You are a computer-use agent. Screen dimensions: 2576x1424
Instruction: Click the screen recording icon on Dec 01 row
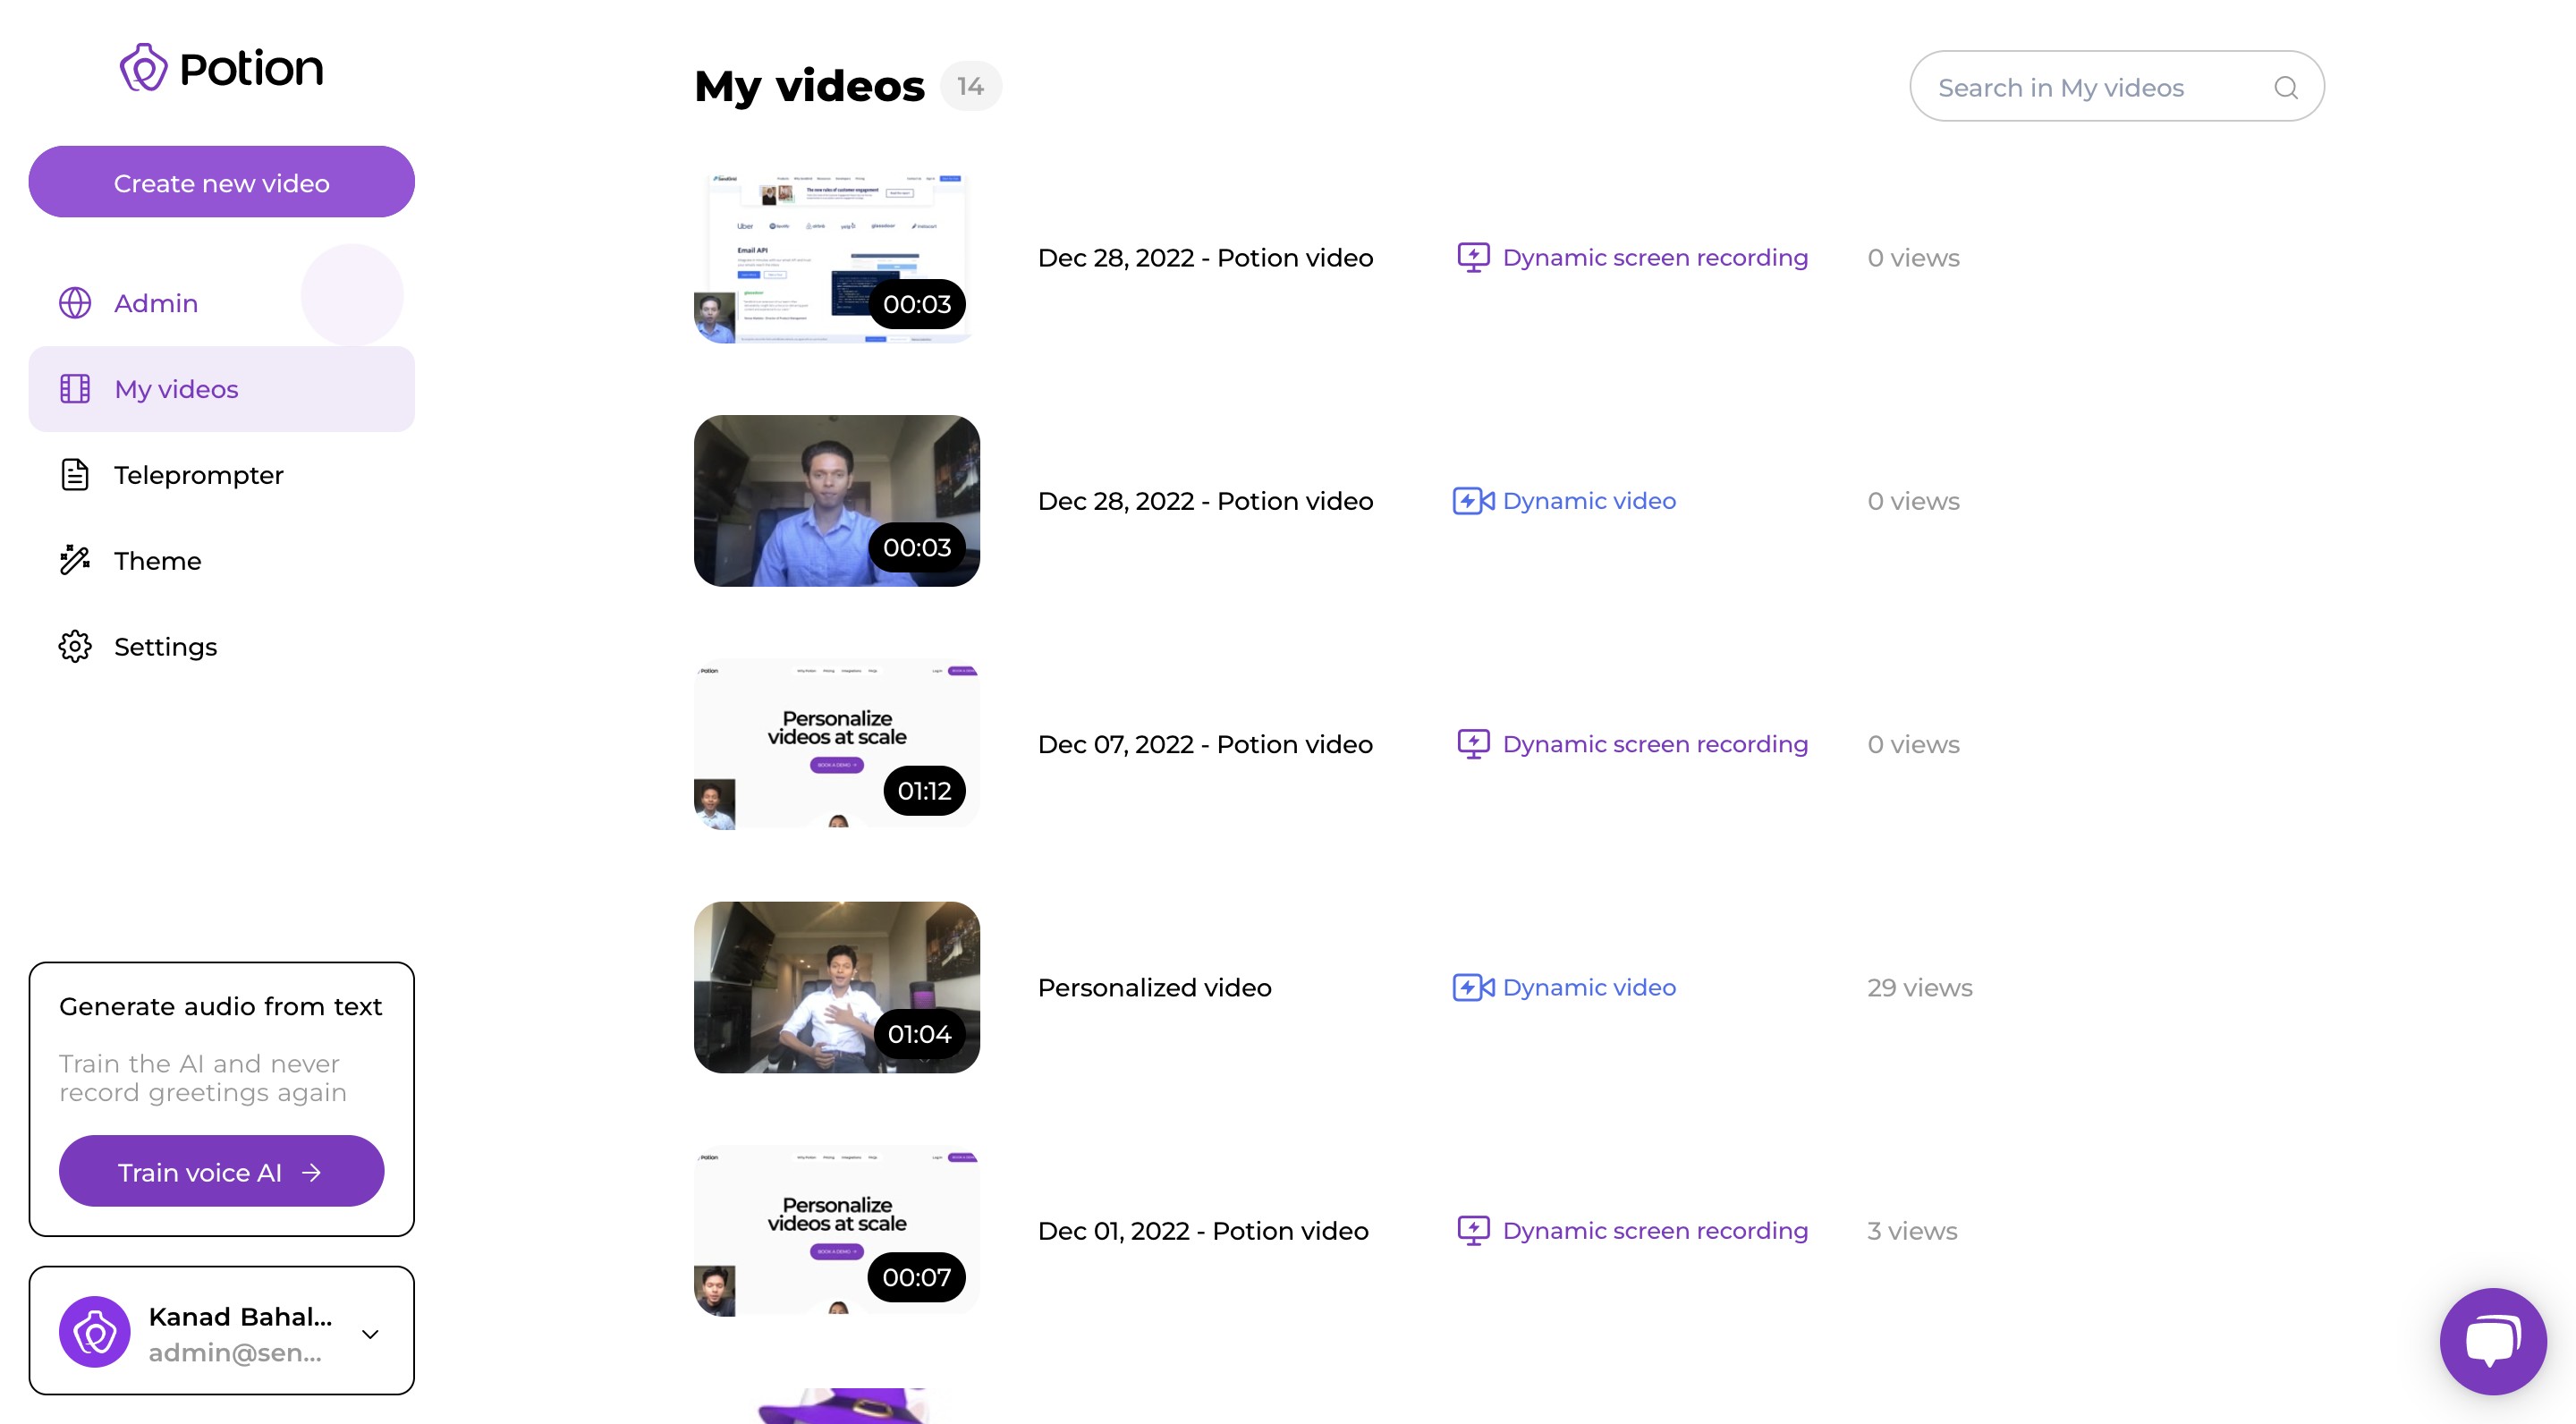coord(1472,1231)
